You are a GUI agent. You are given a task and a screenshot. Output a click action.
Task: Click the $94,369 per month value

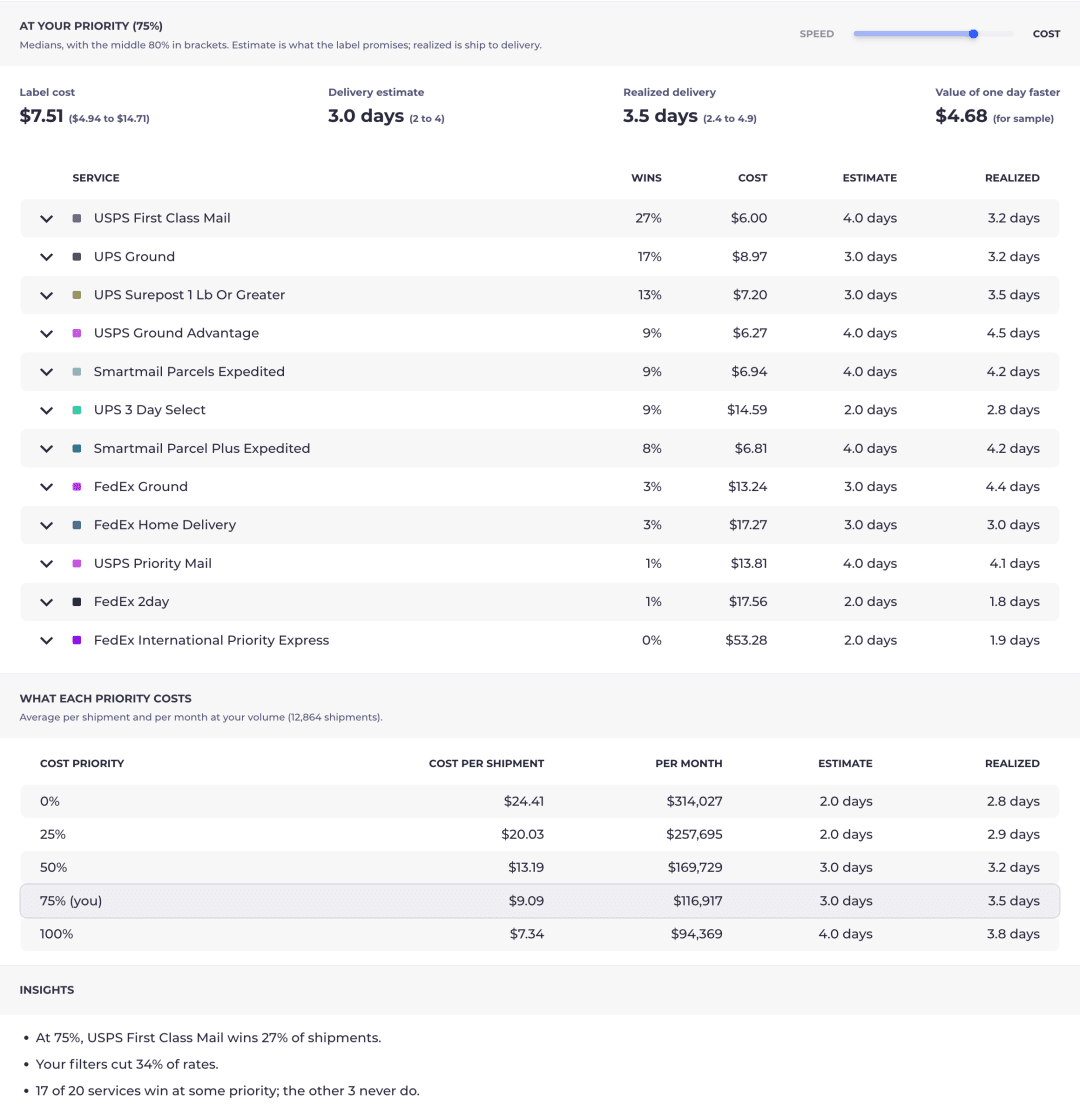(x=697, y=934)
